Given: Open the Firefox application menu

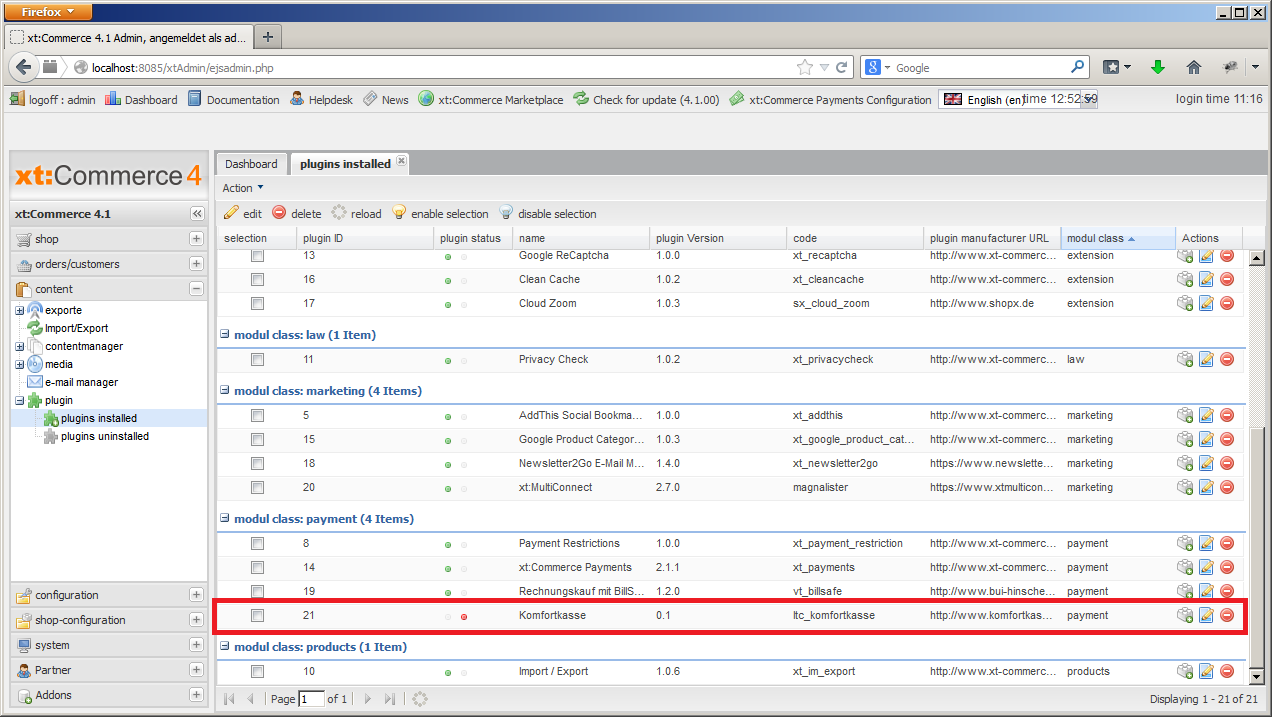Looking at the screenshot, I should click(49, 12).
